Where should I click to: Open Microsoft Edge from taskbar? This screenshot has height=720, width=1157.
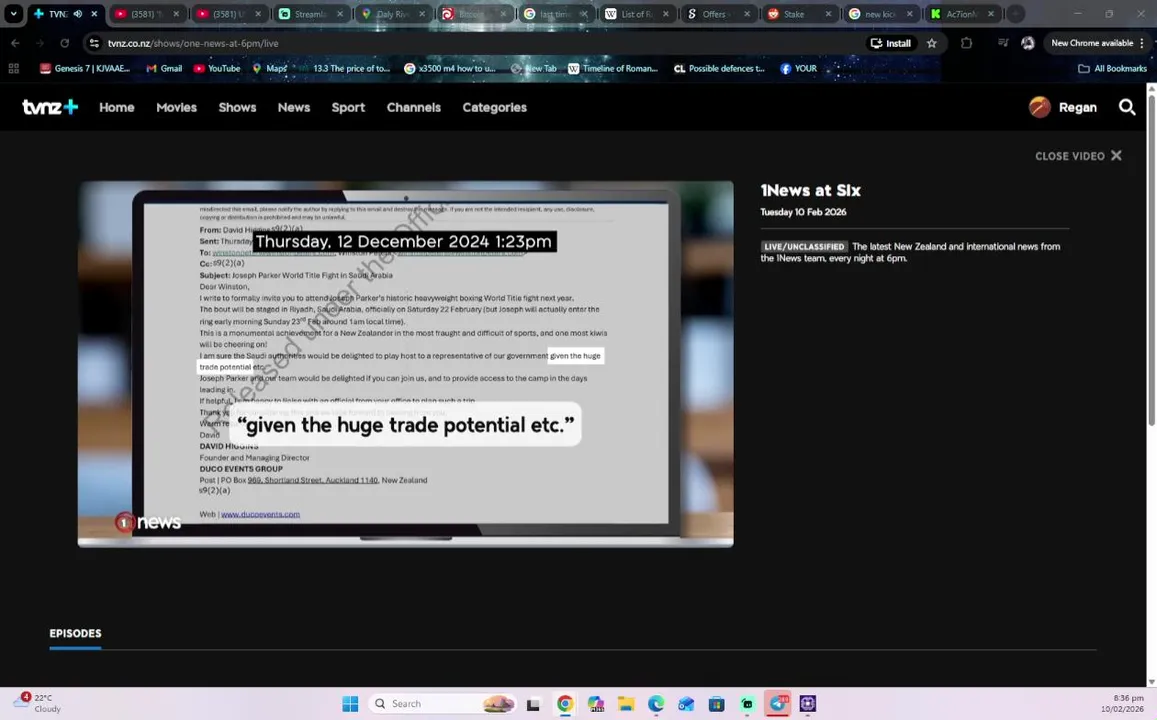pyautogui.click(x=656, y=704)
